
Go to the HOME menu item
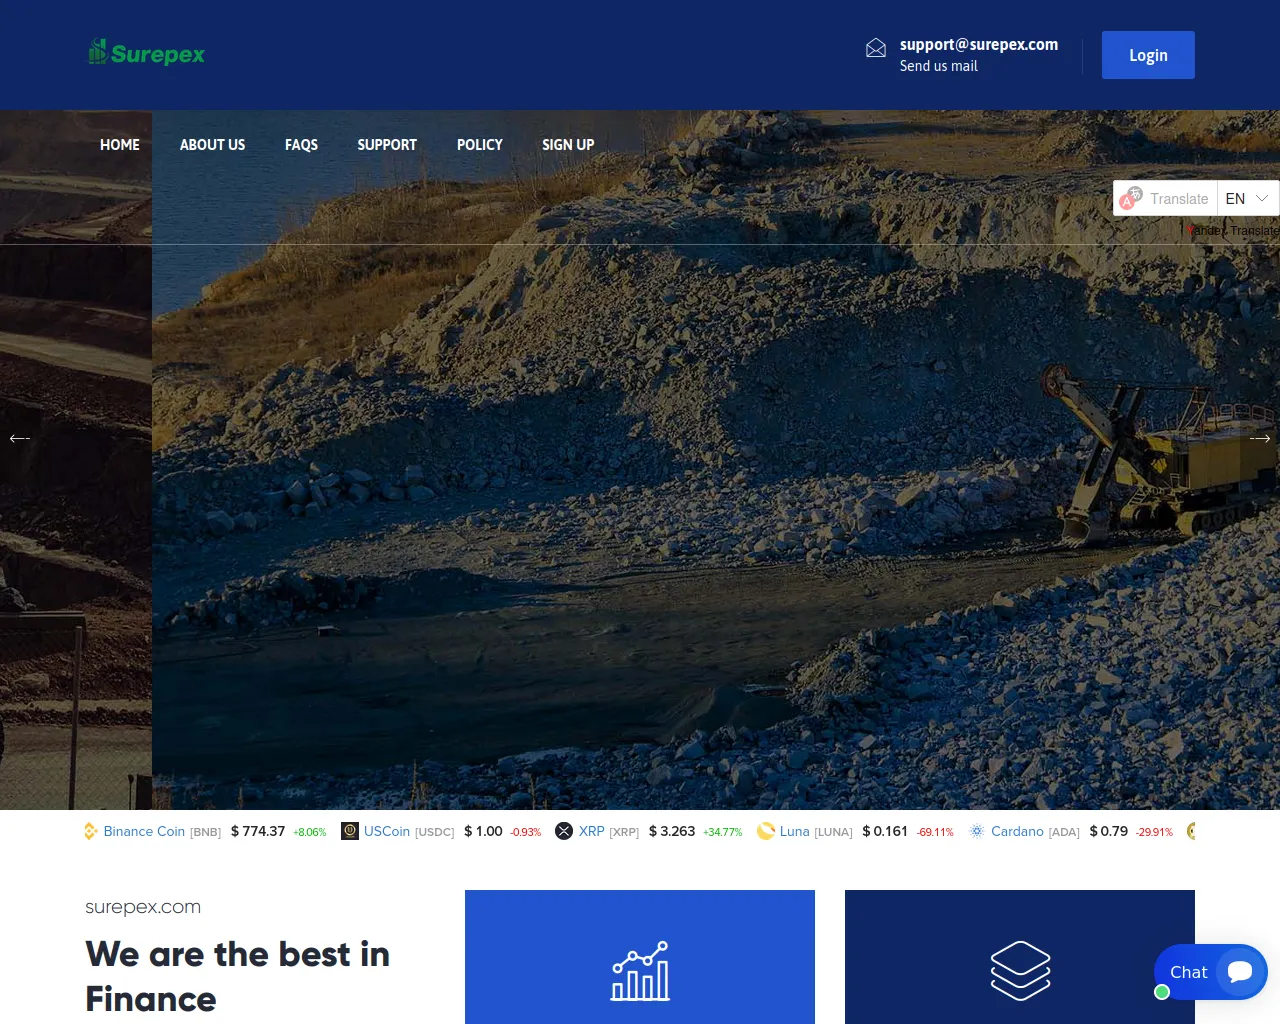click(120, 145)
